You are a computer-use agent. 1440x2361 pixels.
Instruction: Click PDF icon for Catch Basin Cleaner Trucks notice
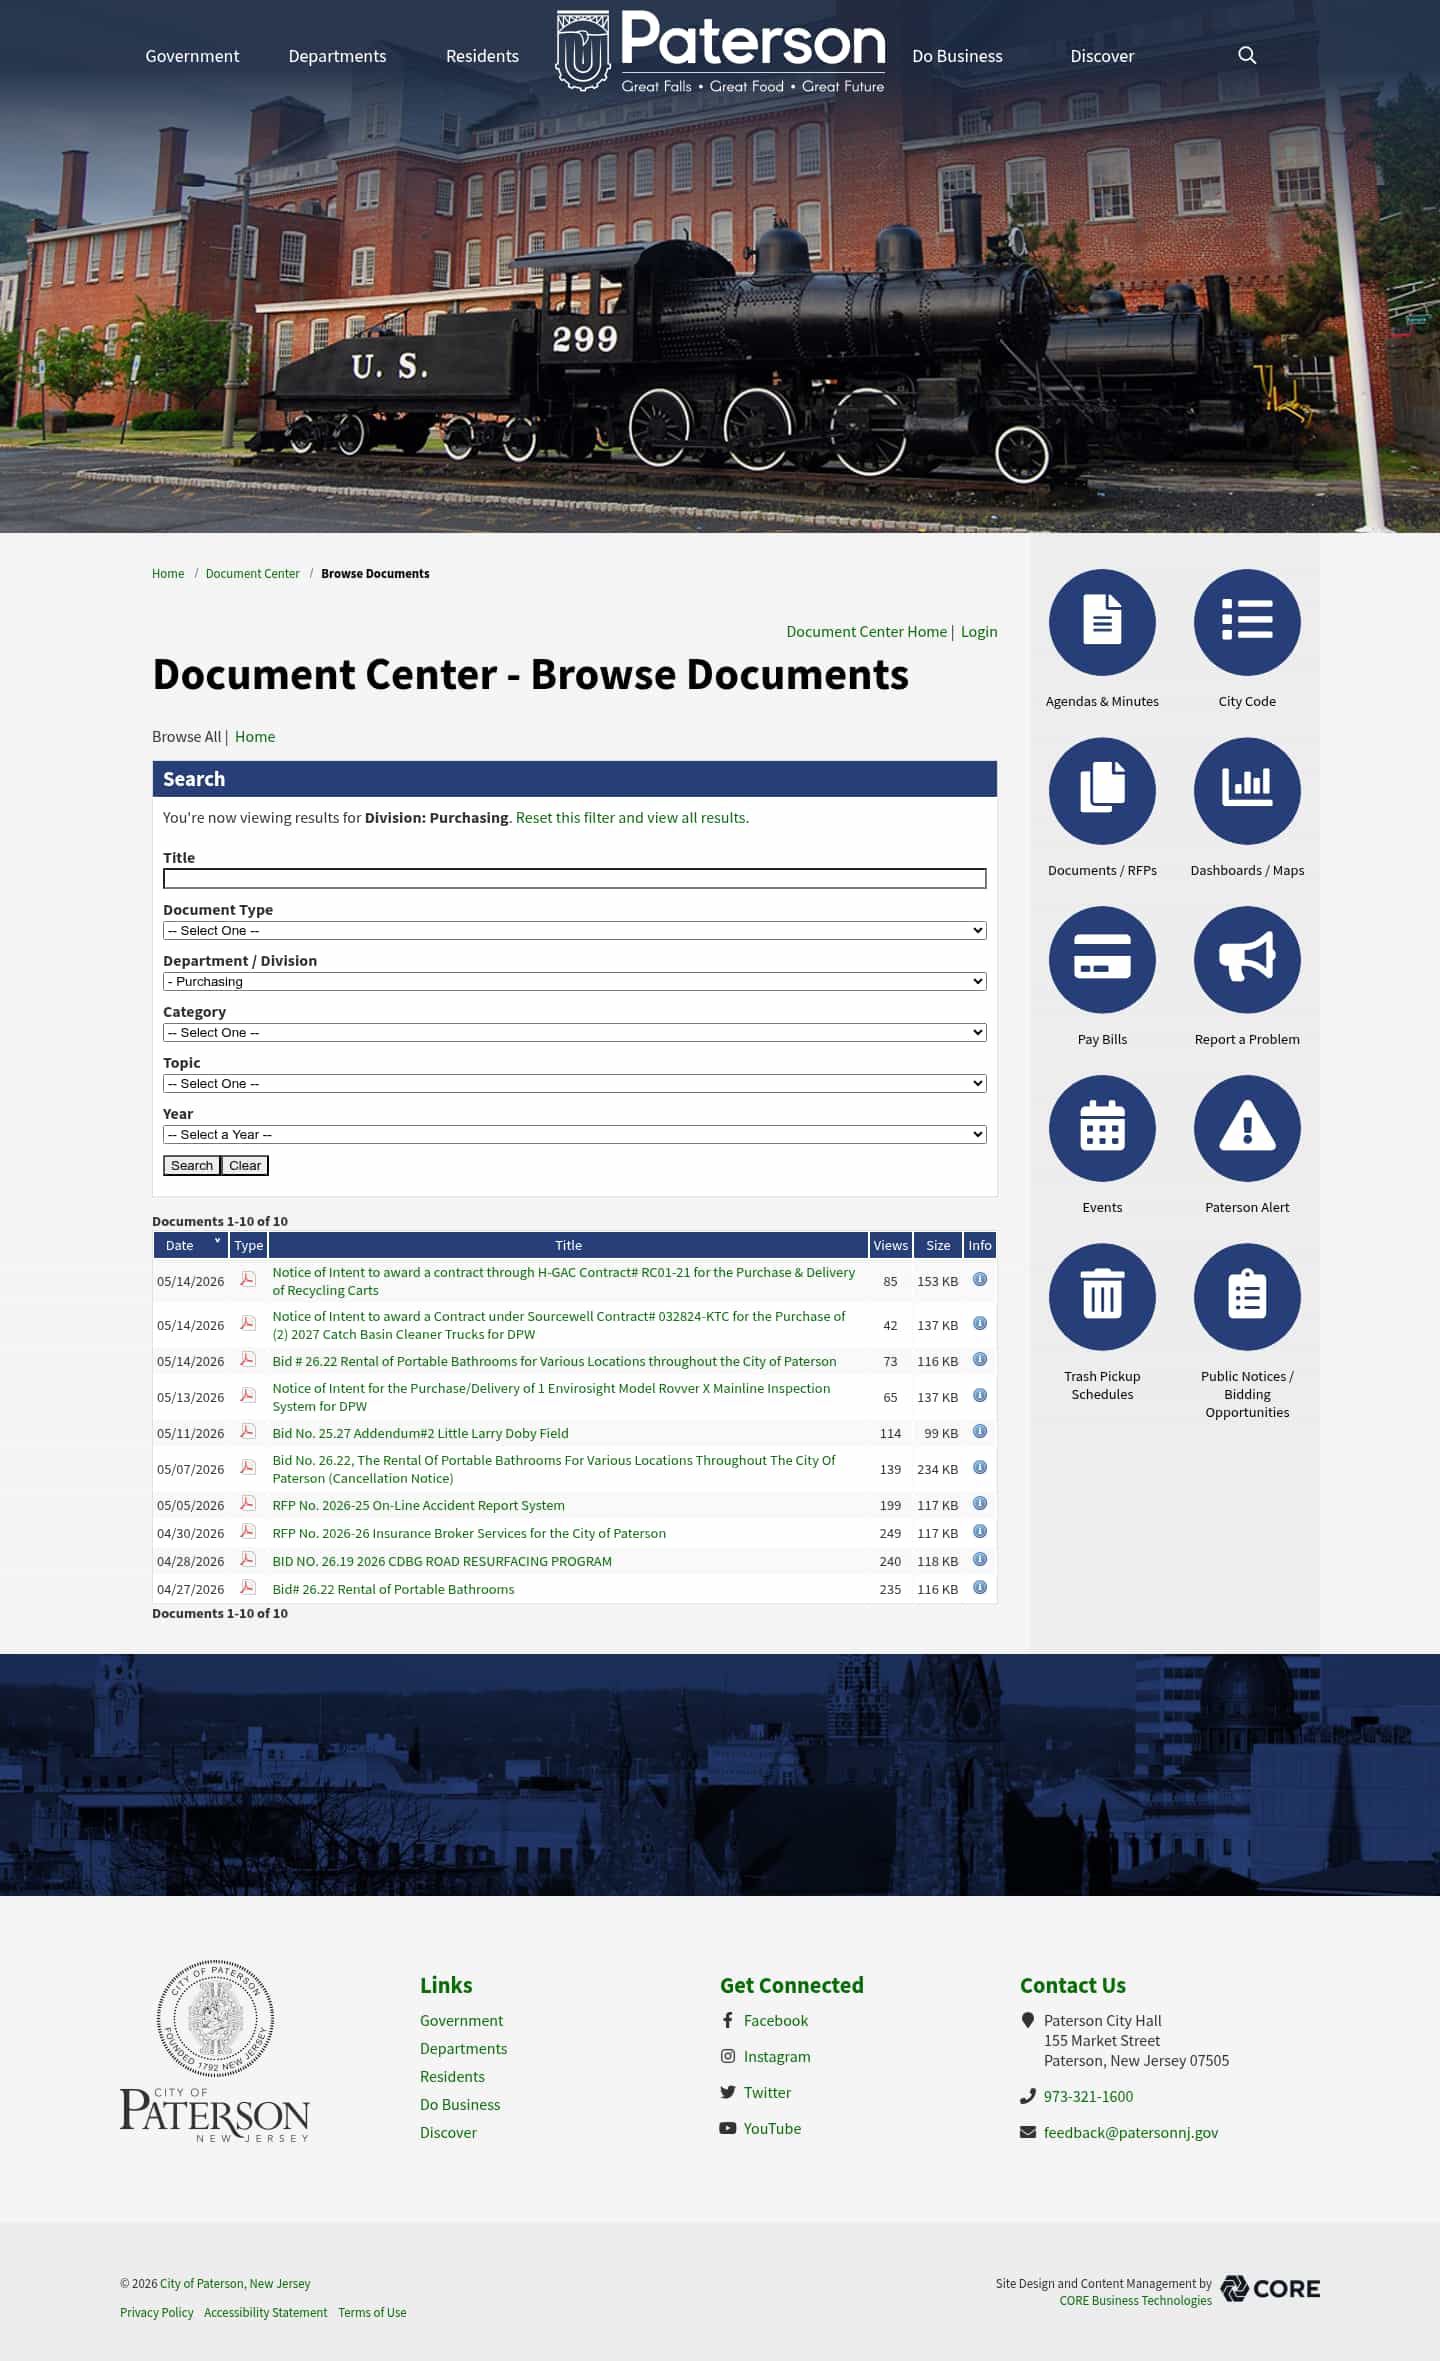click(x=248, y=1323)
